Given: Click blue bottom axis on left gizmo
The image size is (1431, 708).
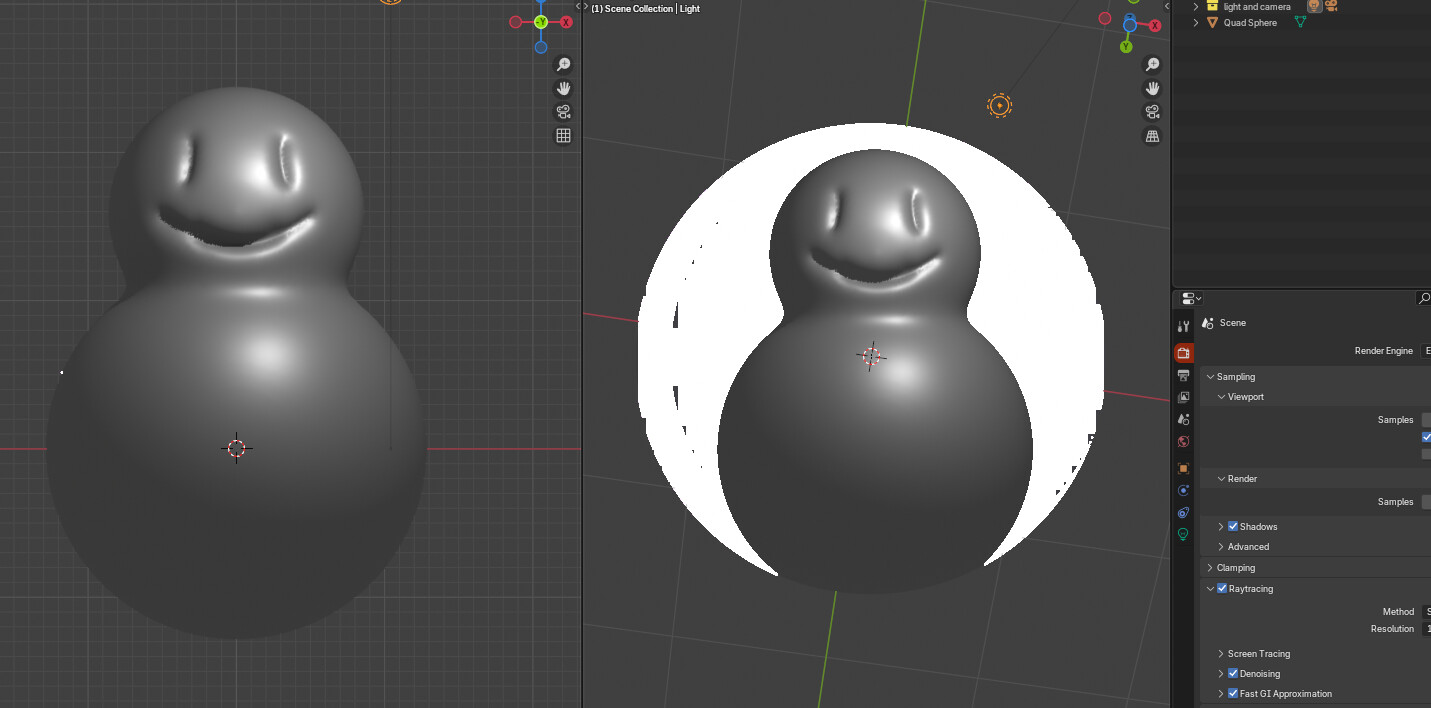Looking at the screenshot, I should click(x=541, y=47).
